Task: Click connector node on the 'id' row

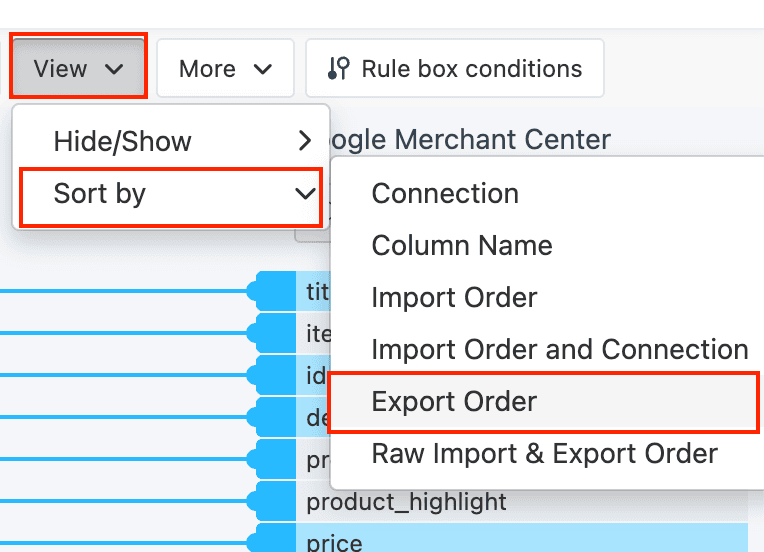Action: [273, 375]
